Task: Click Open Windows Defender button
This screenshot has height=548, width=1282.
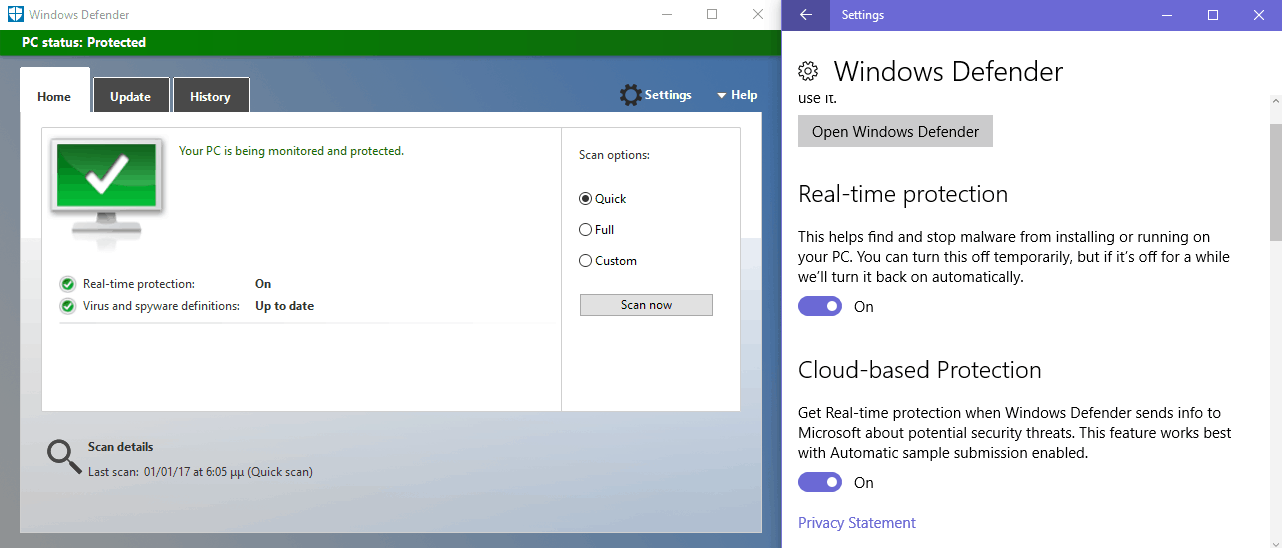Action: tap(895, 131)
